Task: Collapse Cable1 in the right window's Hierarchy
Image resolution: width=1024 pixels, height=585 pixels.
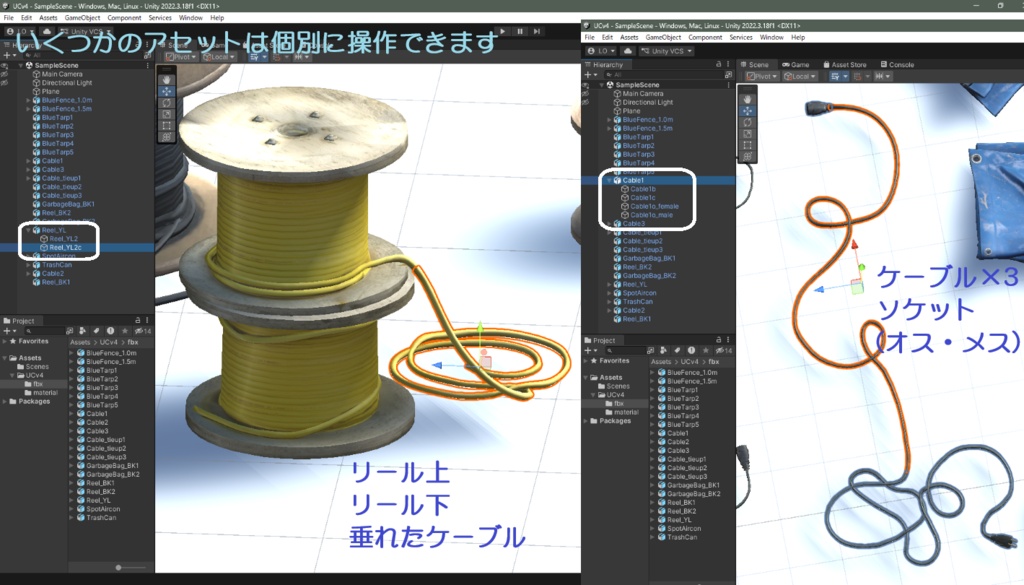Action: tap(609, 180)
